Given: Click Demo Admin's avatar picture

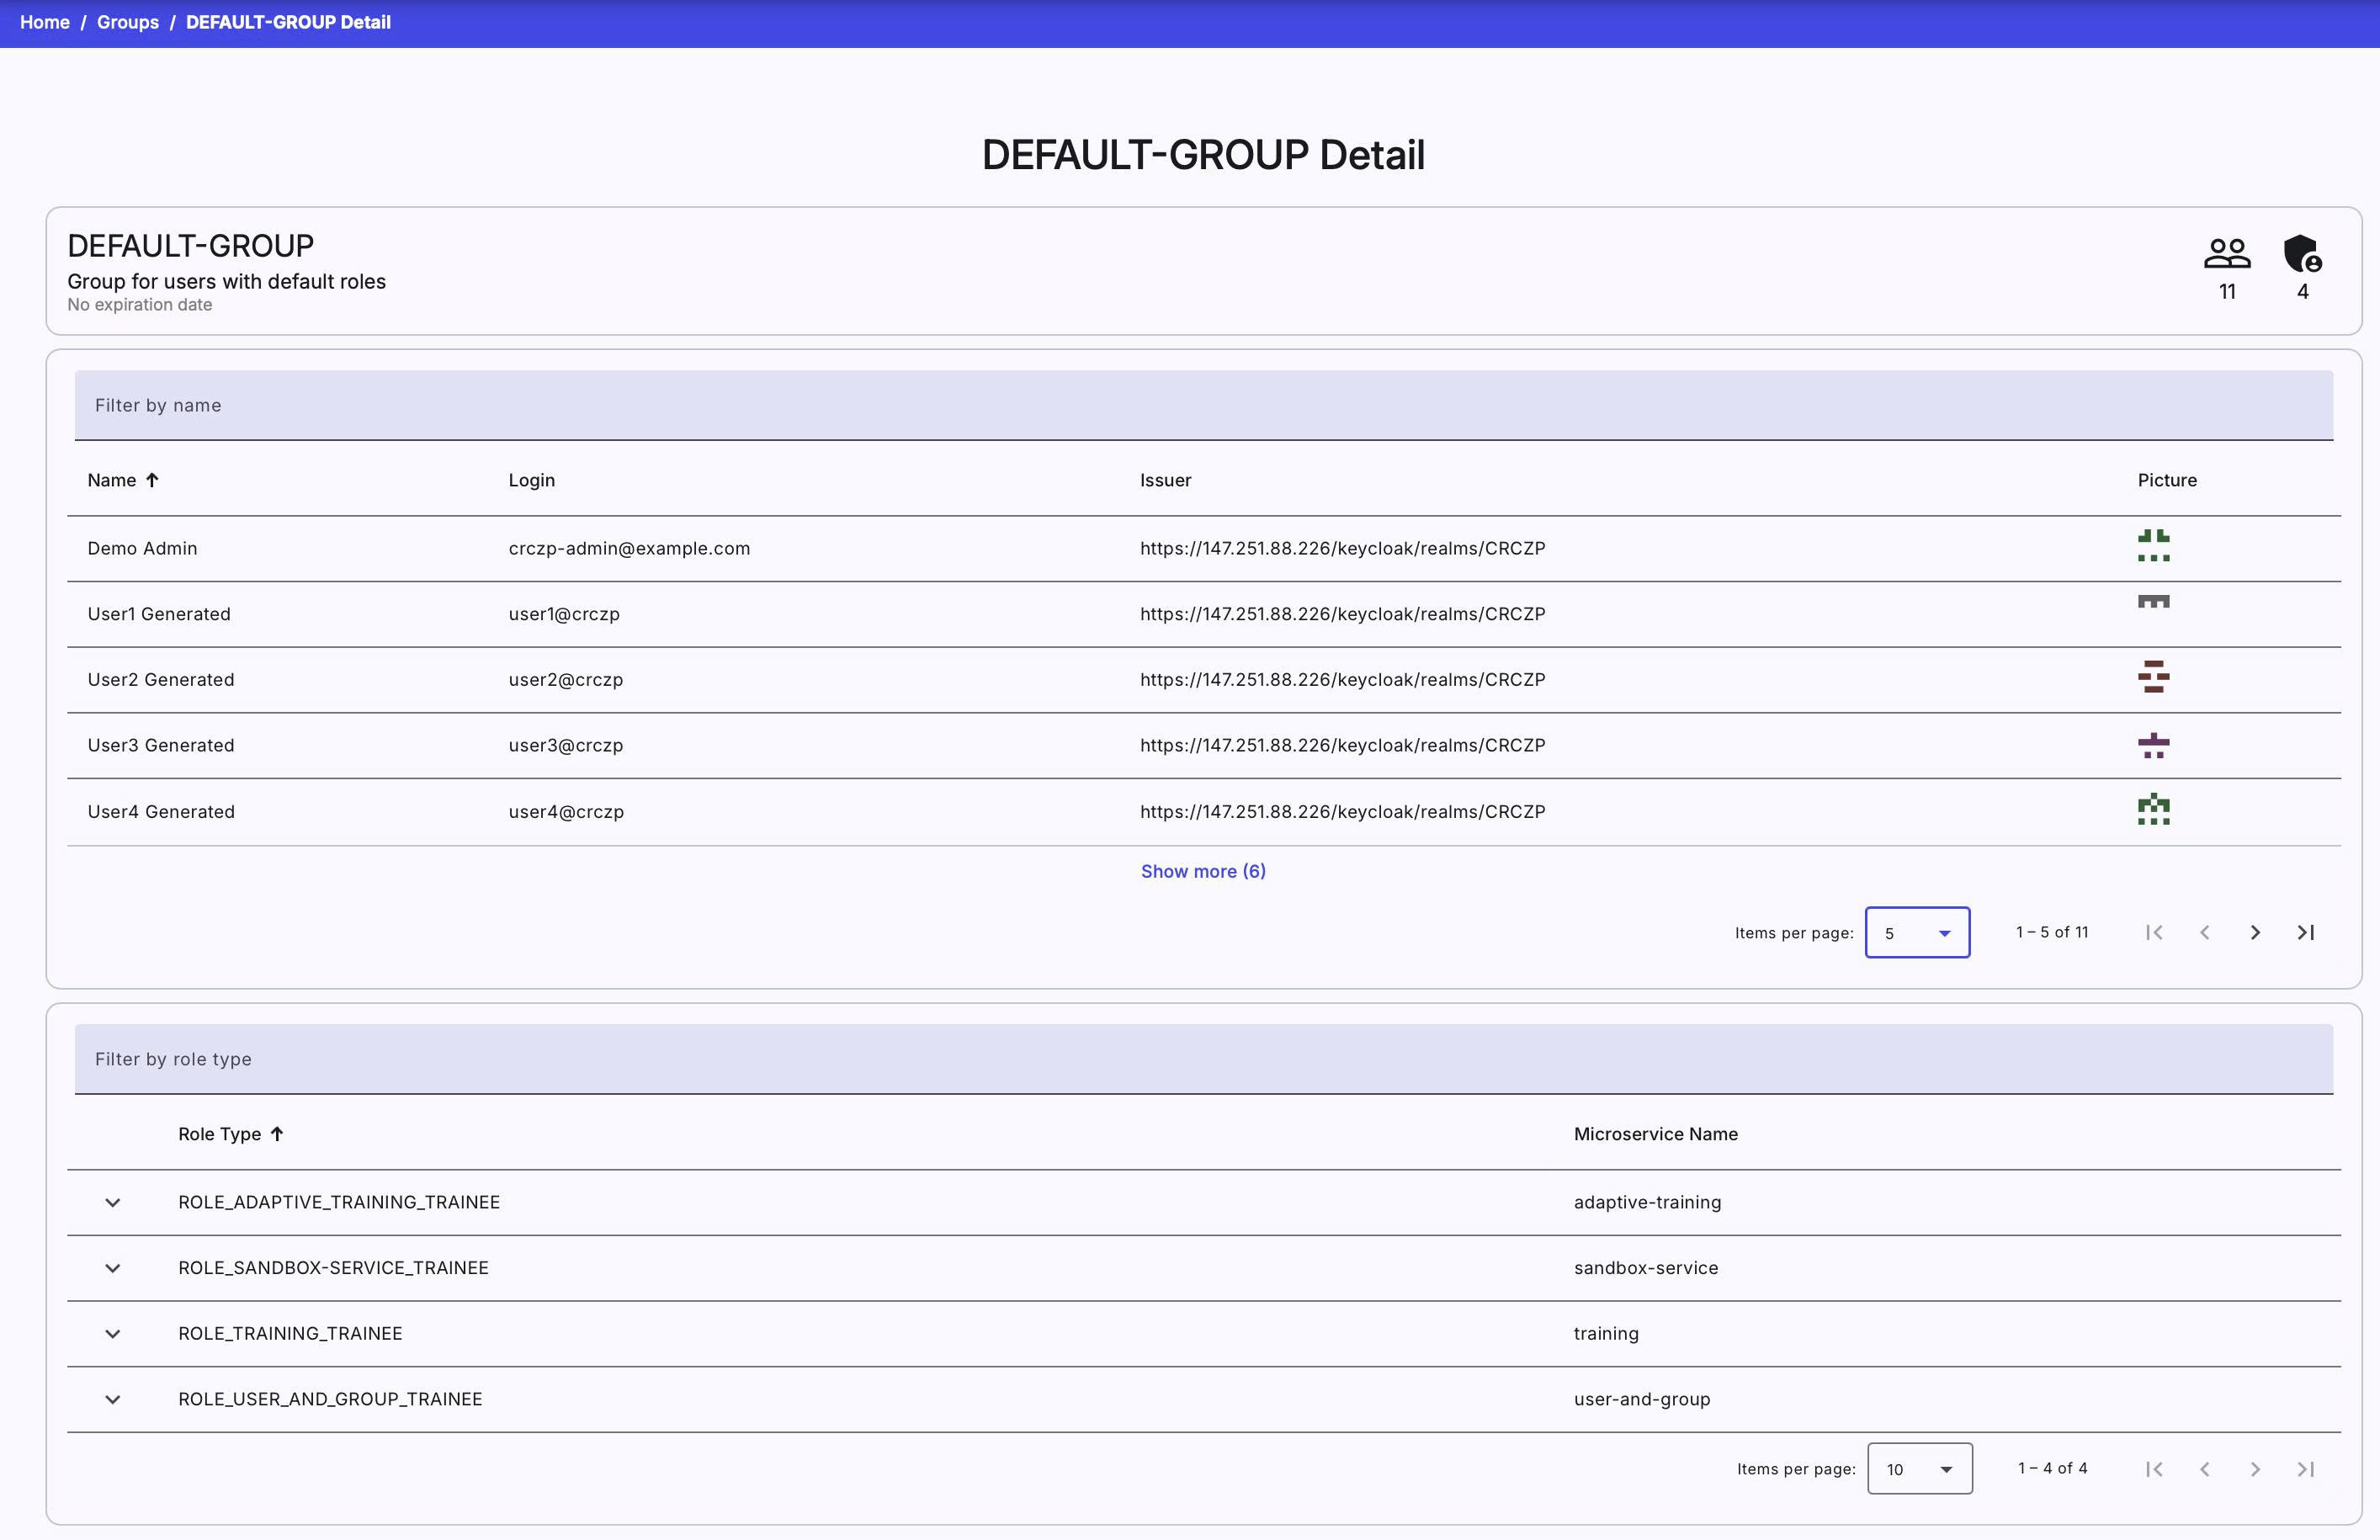Looking at the screenshot, I should 2154,548.
